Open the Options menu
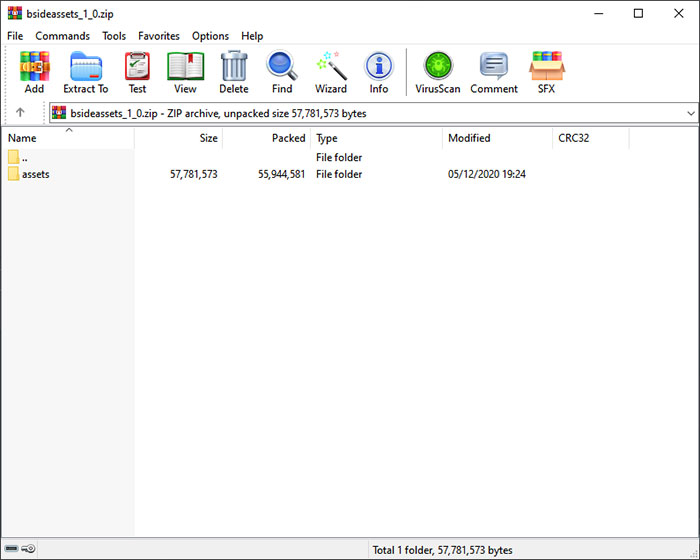This screenshot has width=700, height=560. pyautogui.click(x=210, y=36)
